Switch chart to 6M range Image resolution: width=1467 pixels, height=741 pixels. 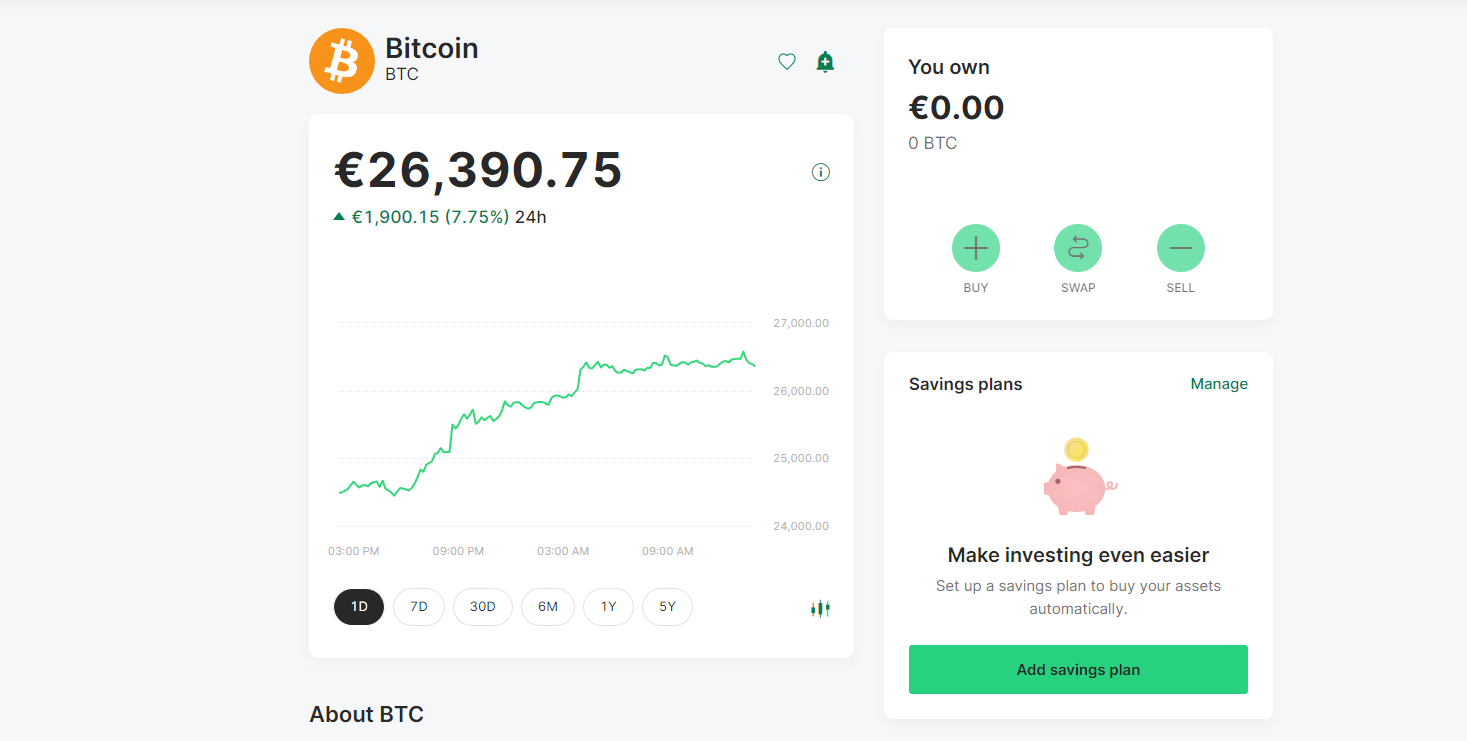click(548, 607)
